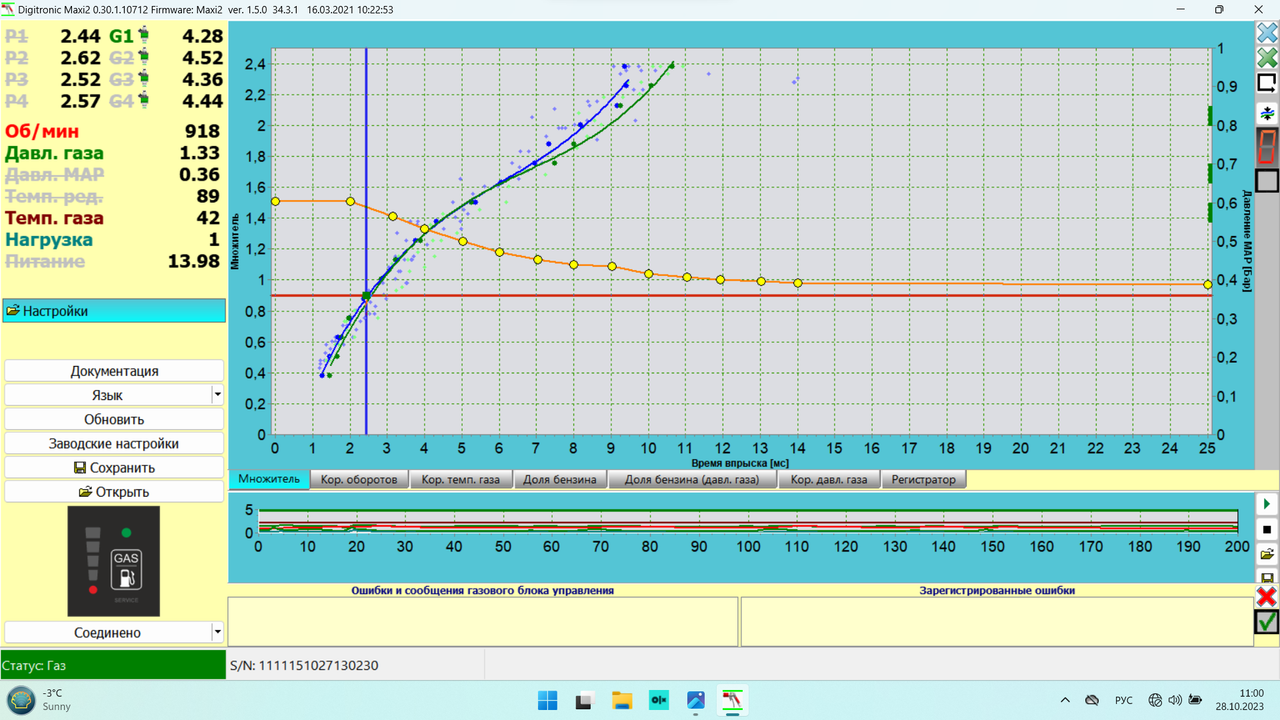Expand the Язык language dropdown arrow
1280x720 pixels.
tap(217, 394)
